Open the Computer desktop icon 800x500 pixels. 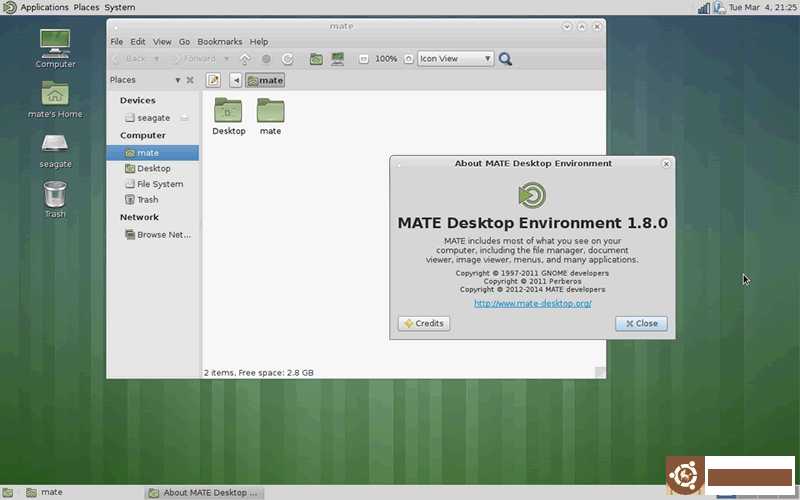(x=55, y=48)
